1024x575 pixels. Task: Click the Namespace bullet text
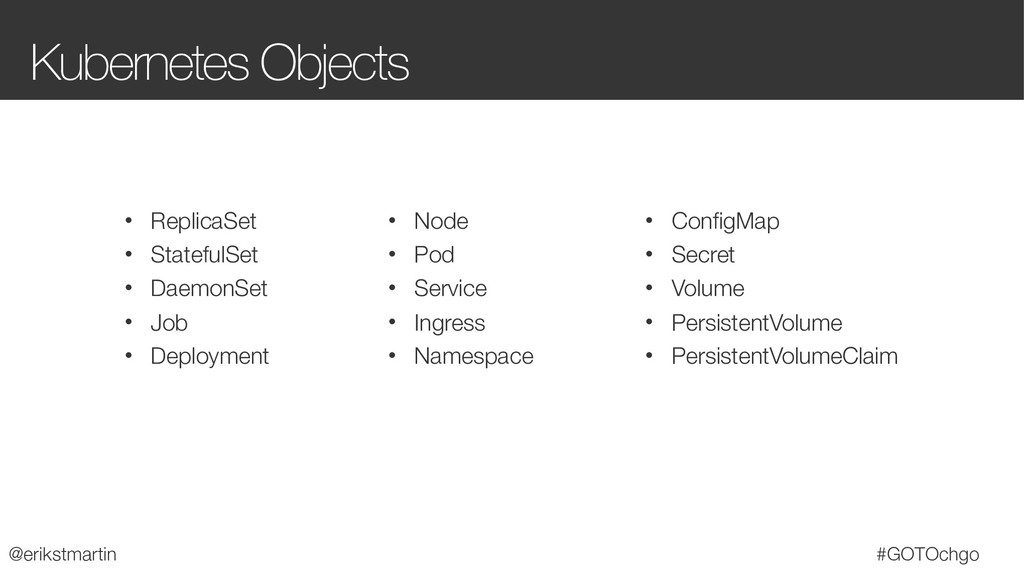tap(473, 357)
